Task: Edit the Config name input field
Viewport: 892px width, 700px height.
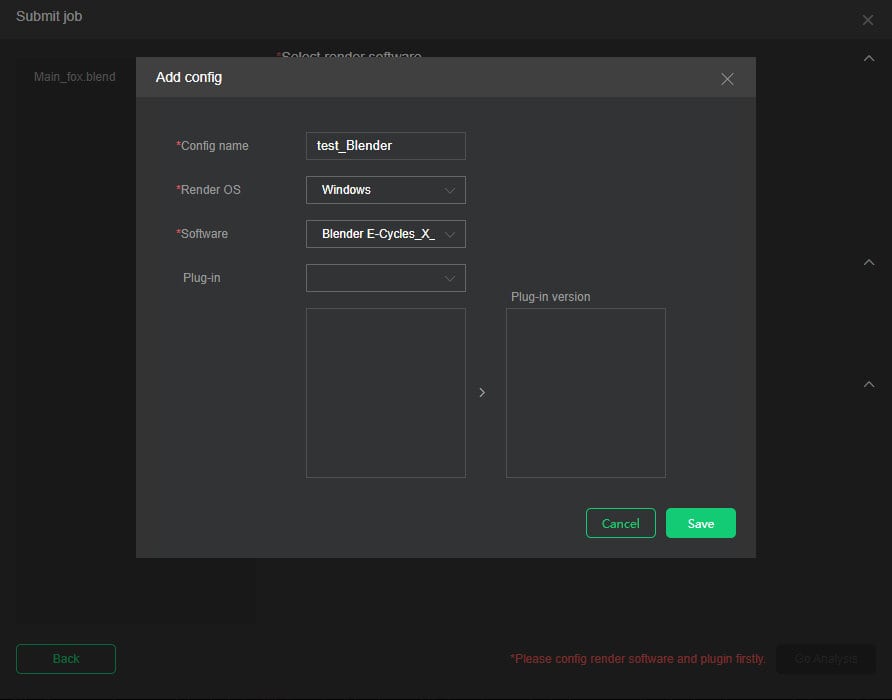Action: [x=386, y=146]
